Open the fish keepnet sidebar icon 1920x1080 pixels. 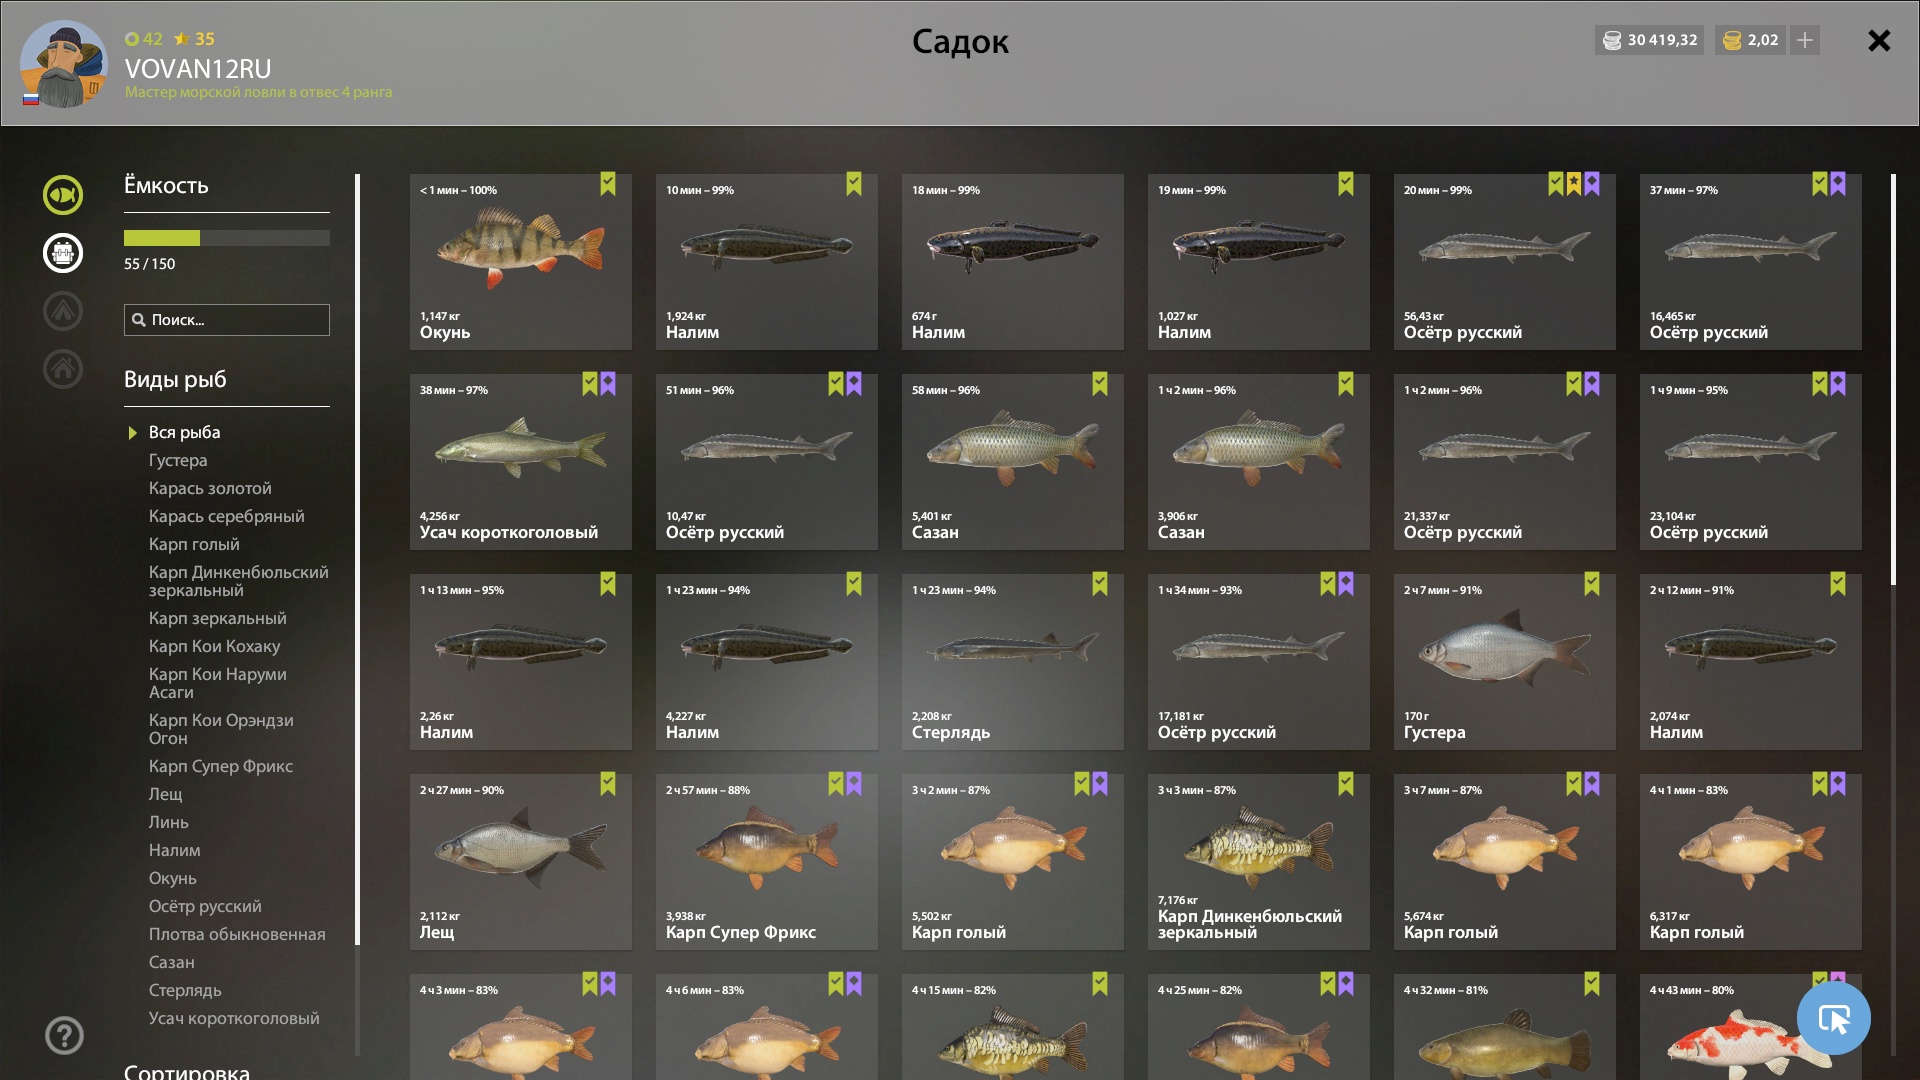coord(62,195)
